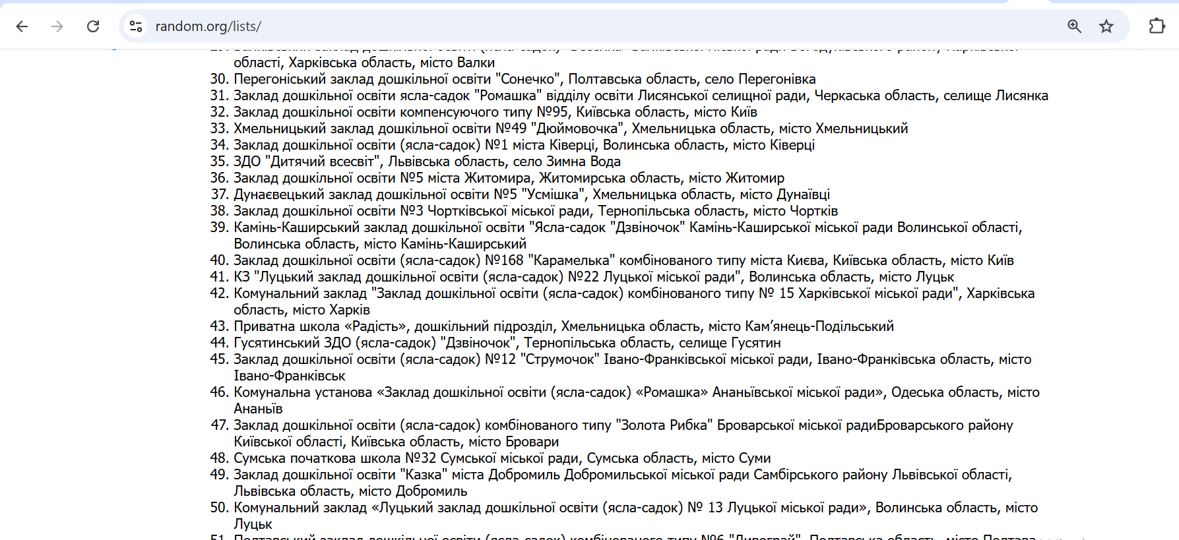Viewport: 1179px width, 540px height.
Task: Click the browser Back arrow
Action: coord(22,26)
